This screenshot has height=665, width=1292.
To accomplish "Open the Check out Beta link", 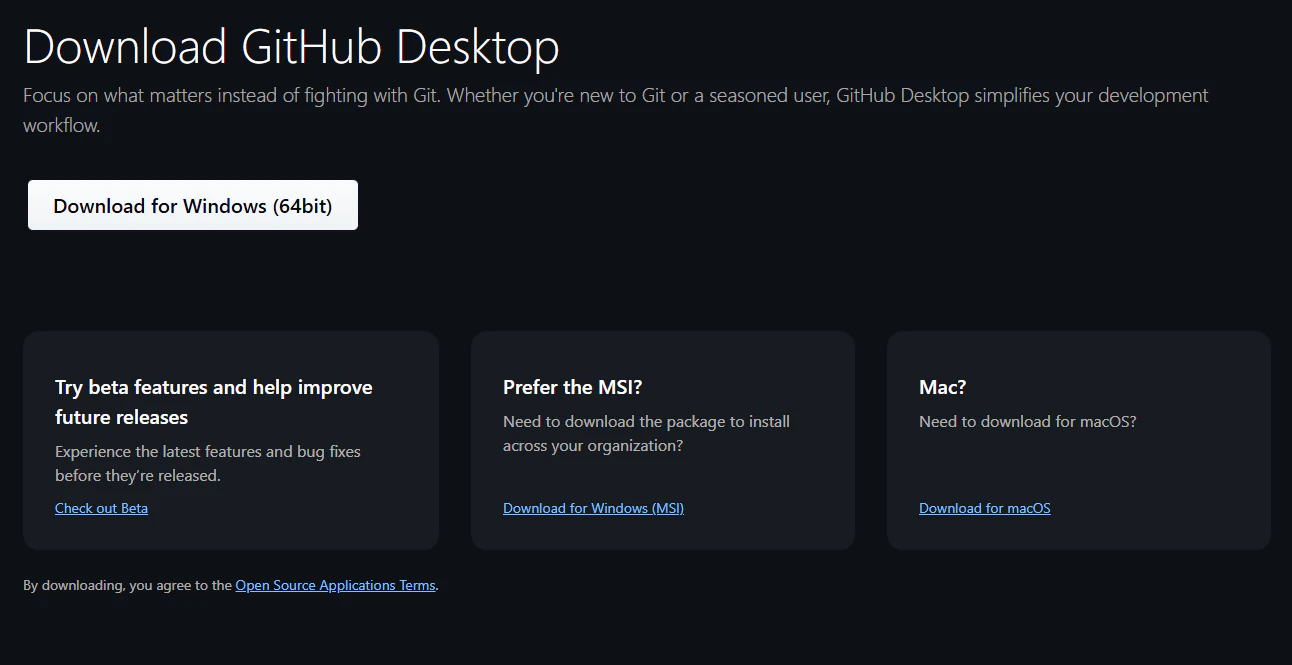I will [101, 508].
